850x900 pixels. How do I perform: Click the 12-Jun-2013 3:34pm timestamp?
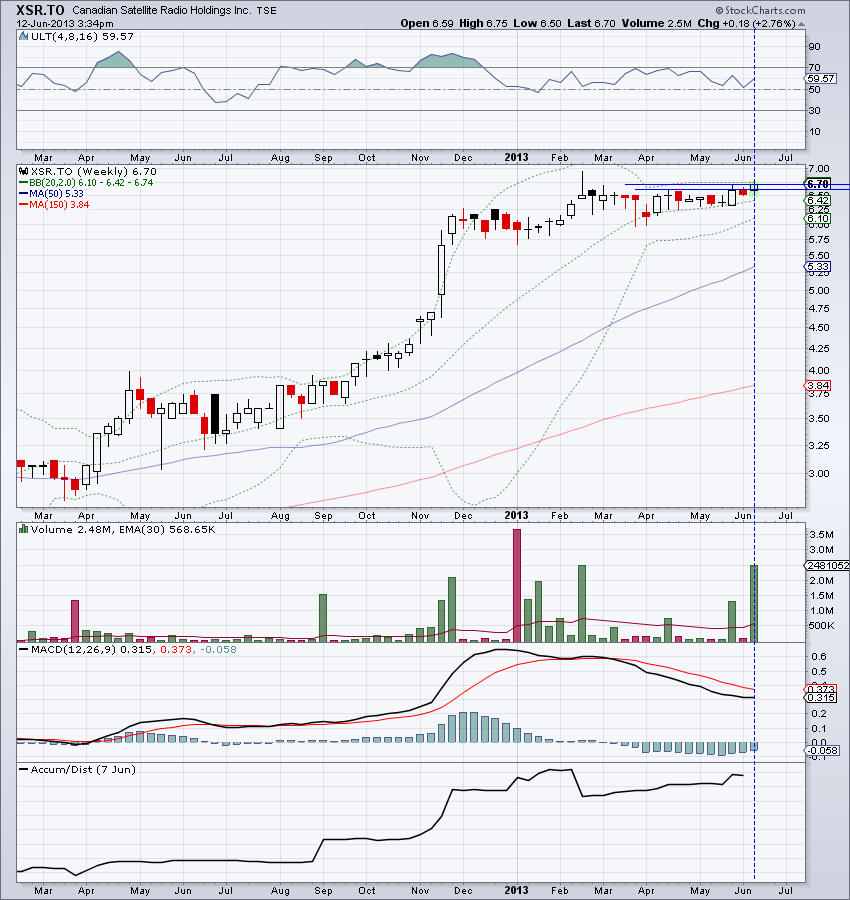point(65,24)
